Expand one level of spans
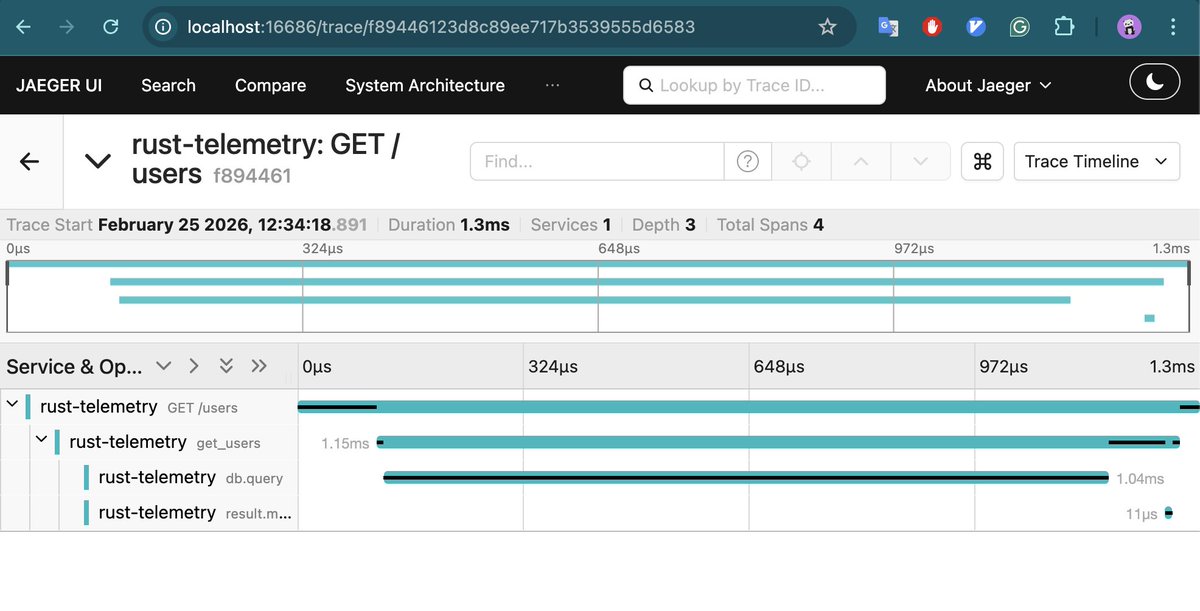Image resolution: width=1200 pixels, height=611 pixels. click(163, 366)
